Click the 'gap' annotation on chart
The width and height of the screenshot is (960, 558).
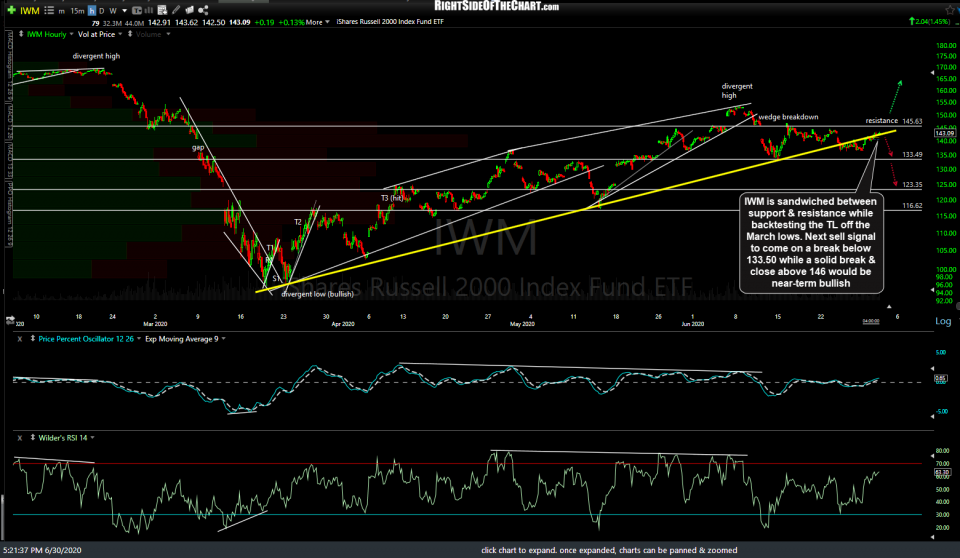(198, 148)
